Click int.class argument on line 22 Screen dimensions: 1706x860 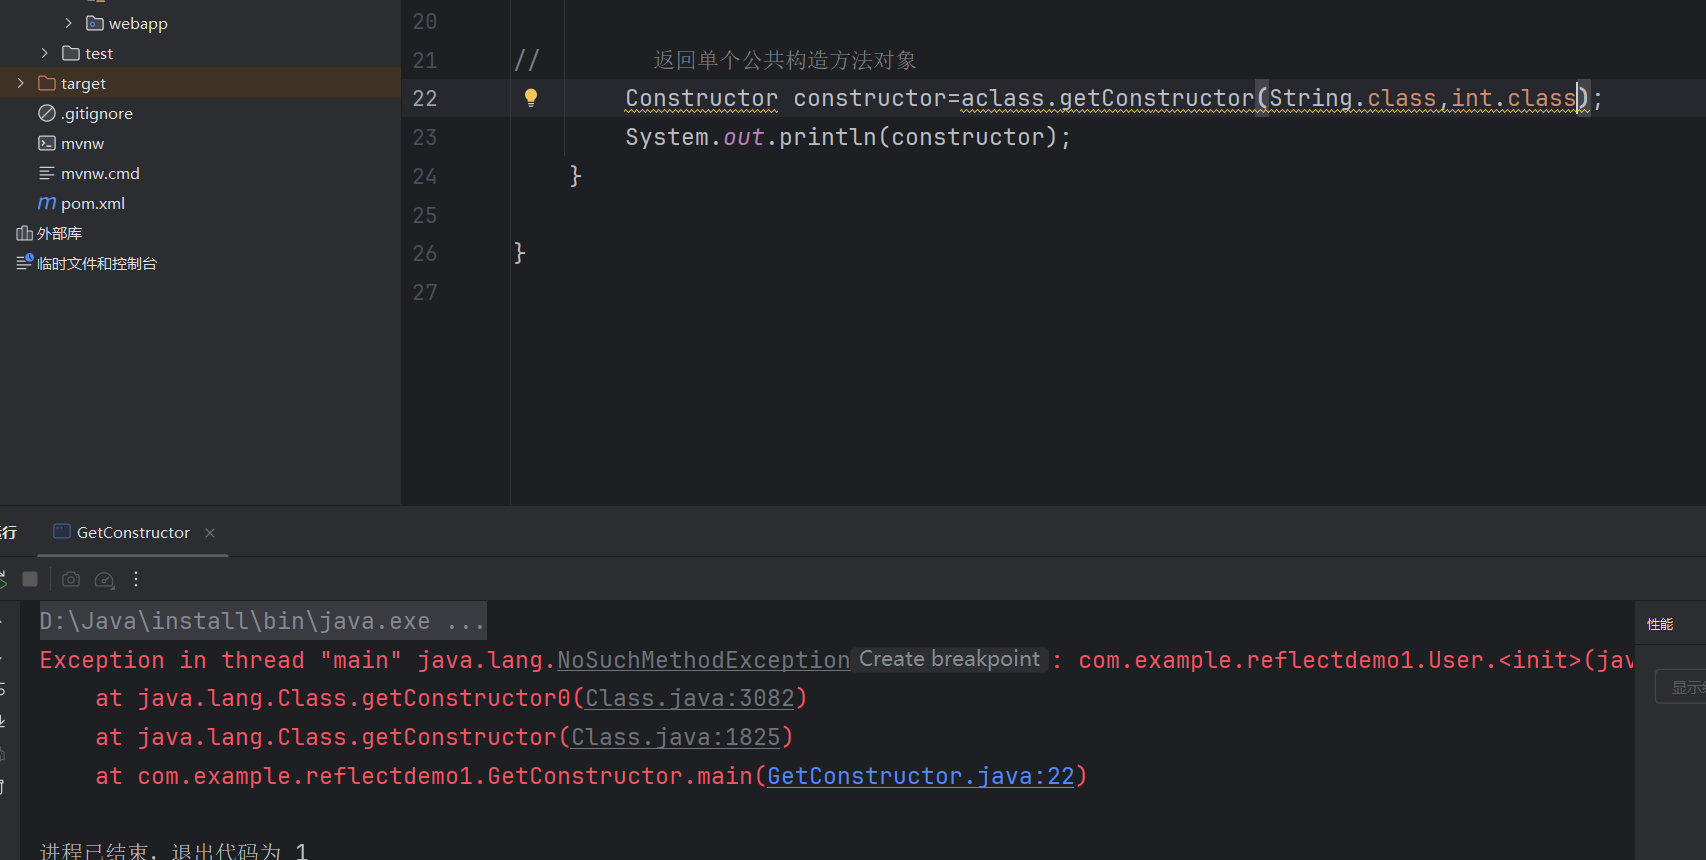[x=1513, y=98]
